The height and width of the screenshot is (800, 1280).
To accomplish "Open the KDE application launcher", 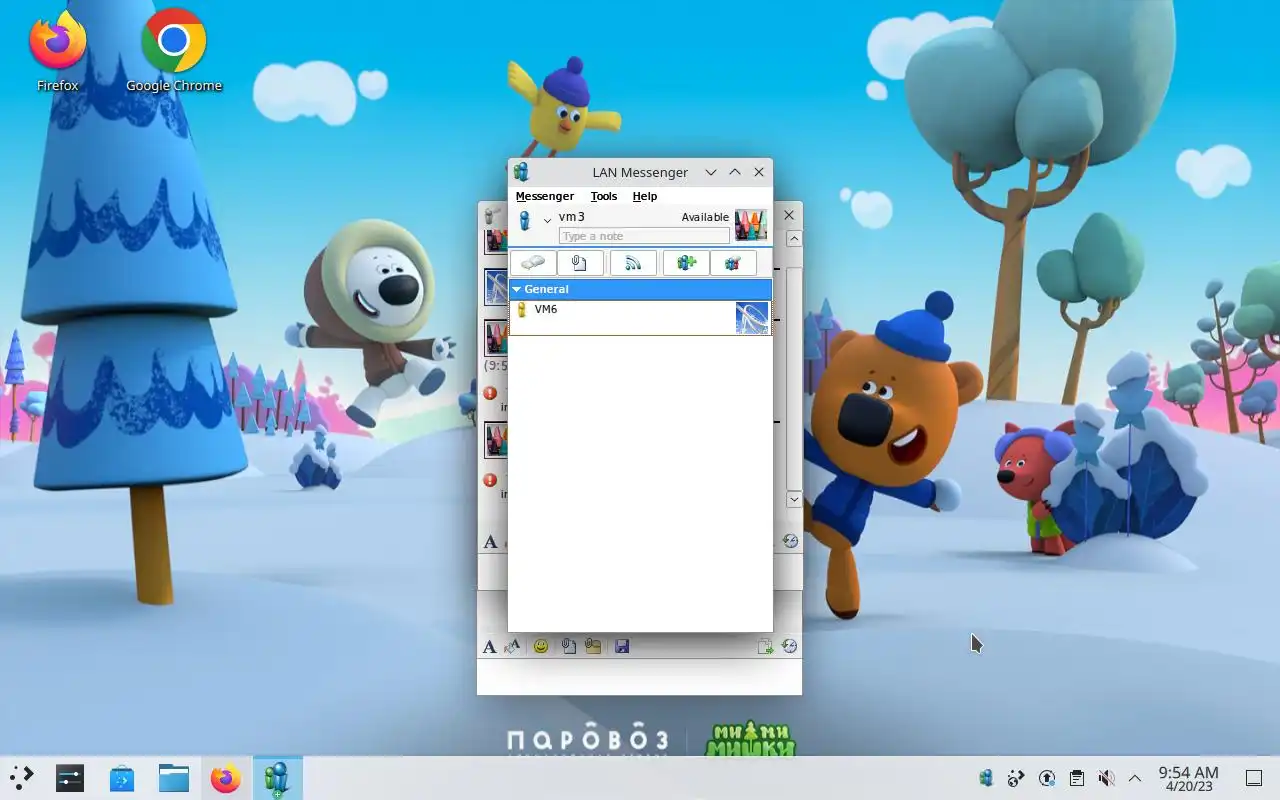I will [21, 778].
